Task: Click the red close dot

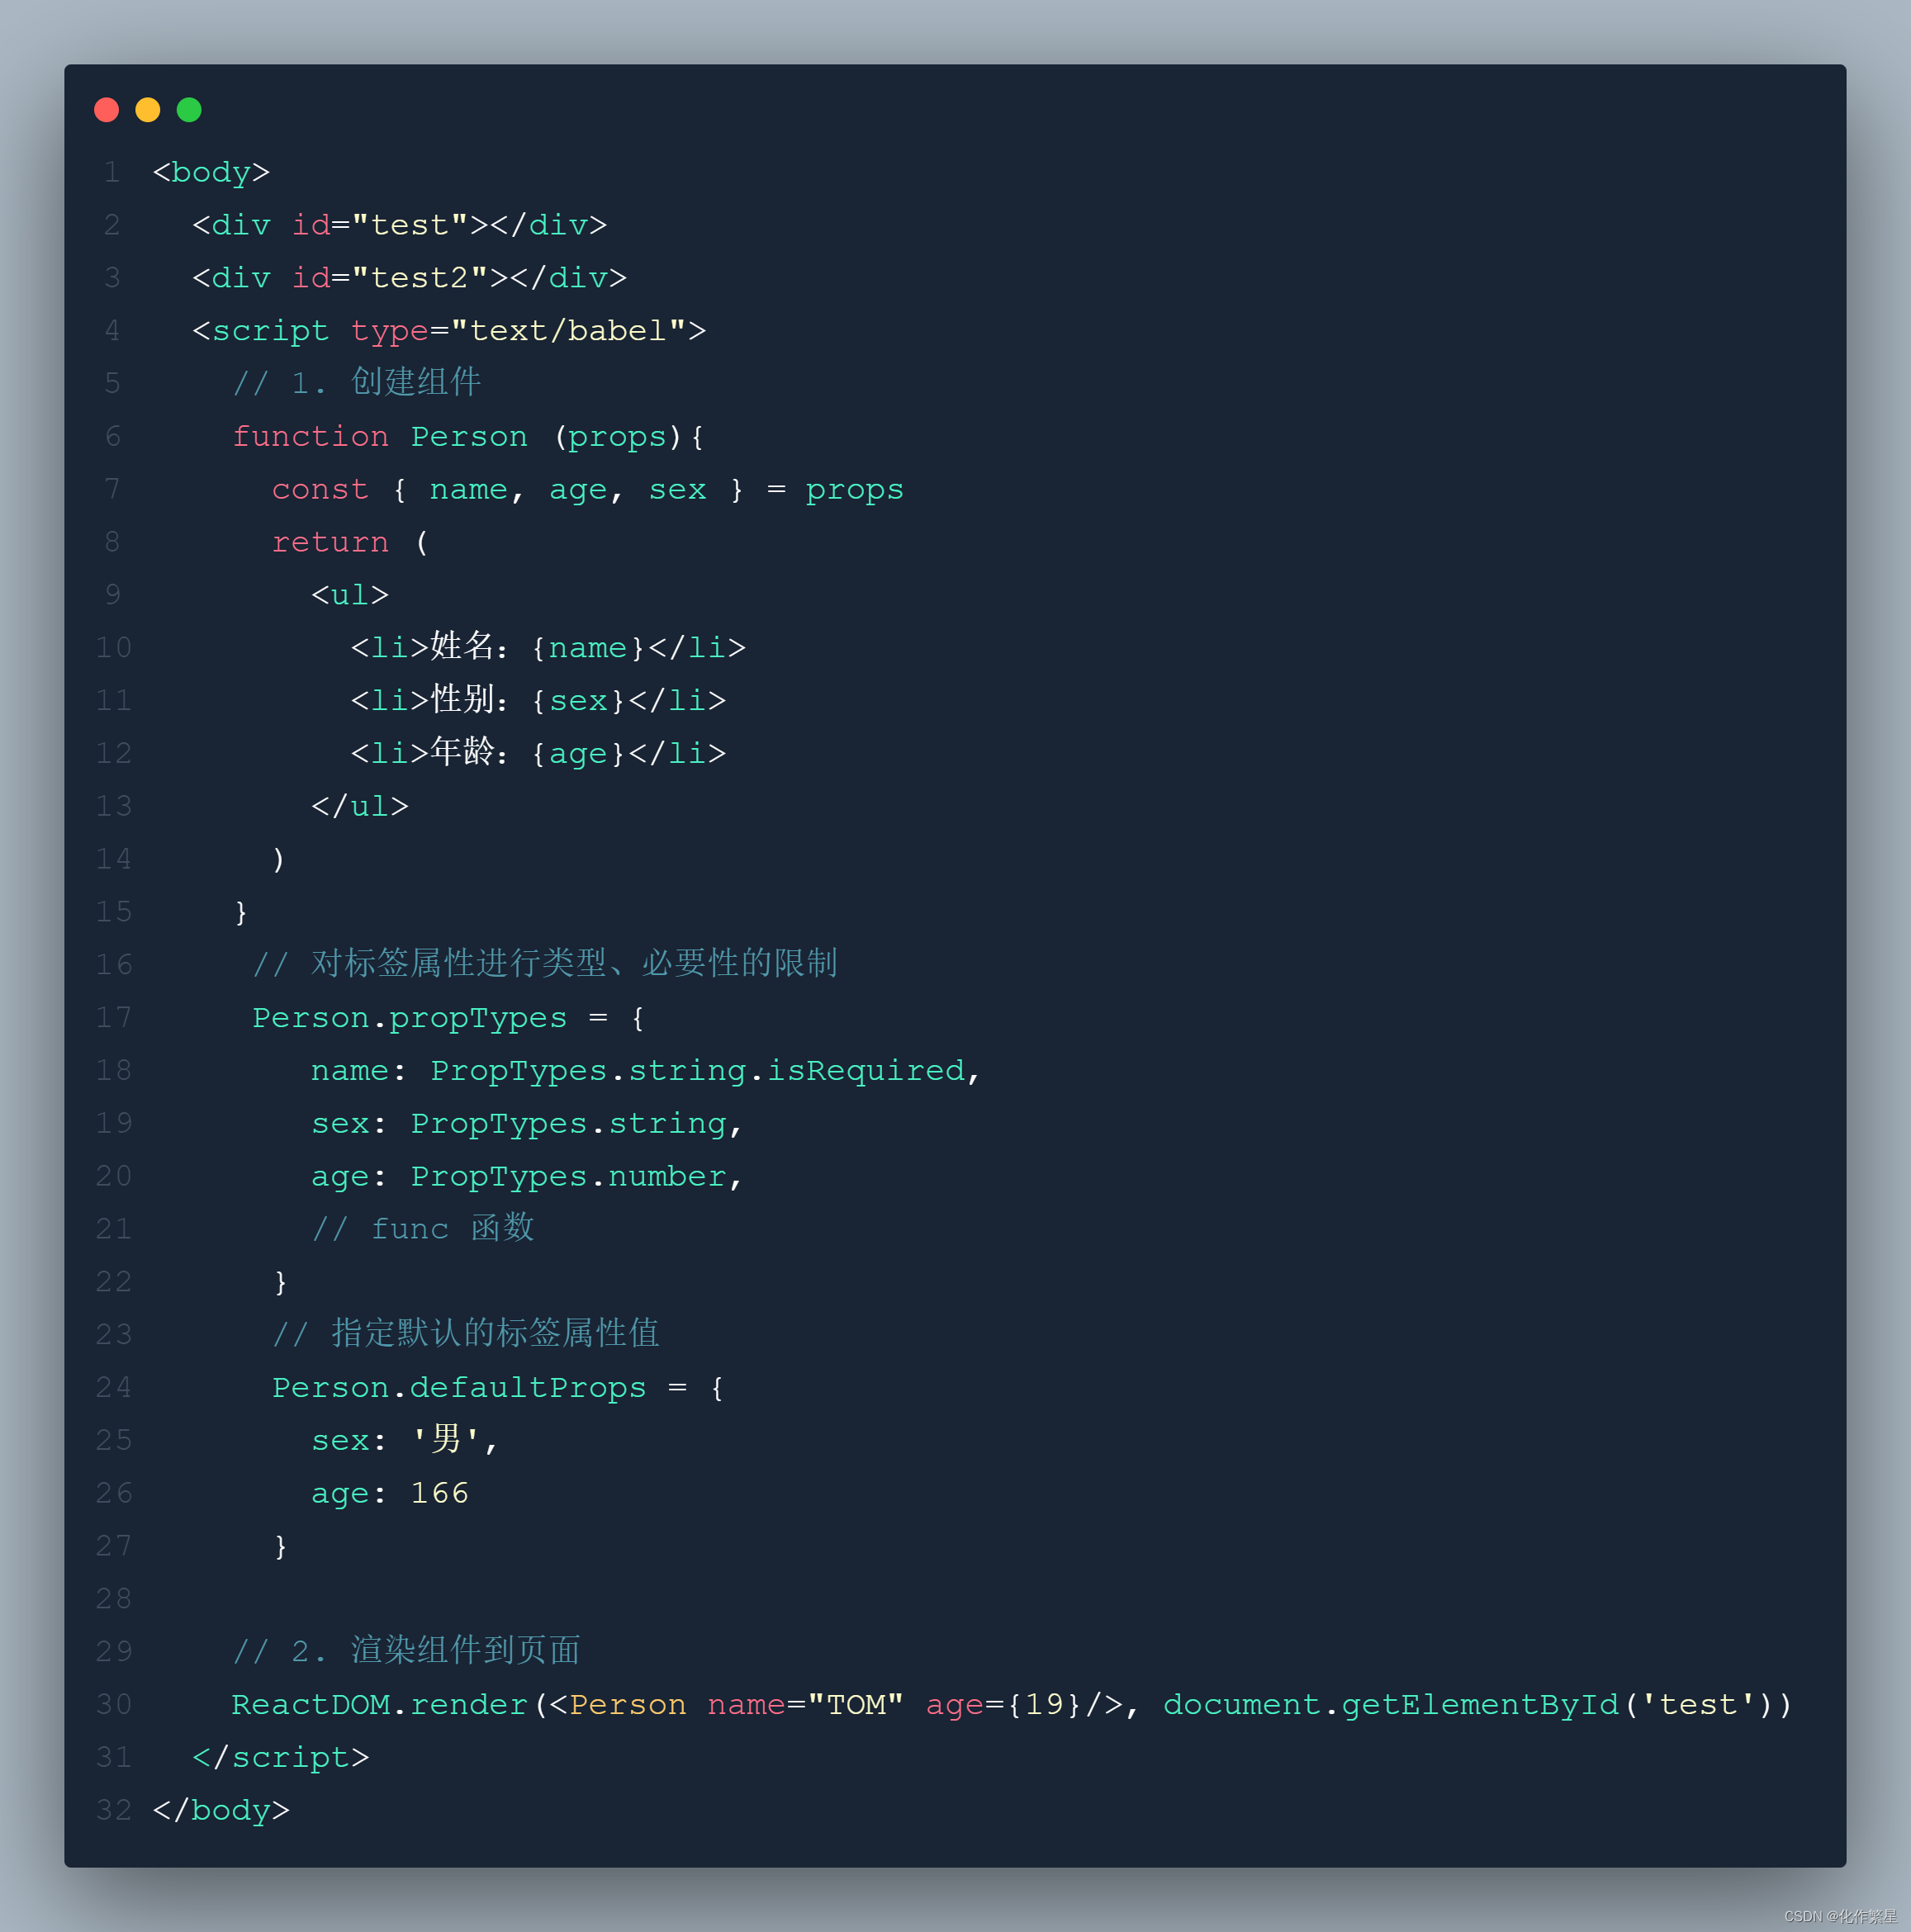Action: (x=106, y=110)
